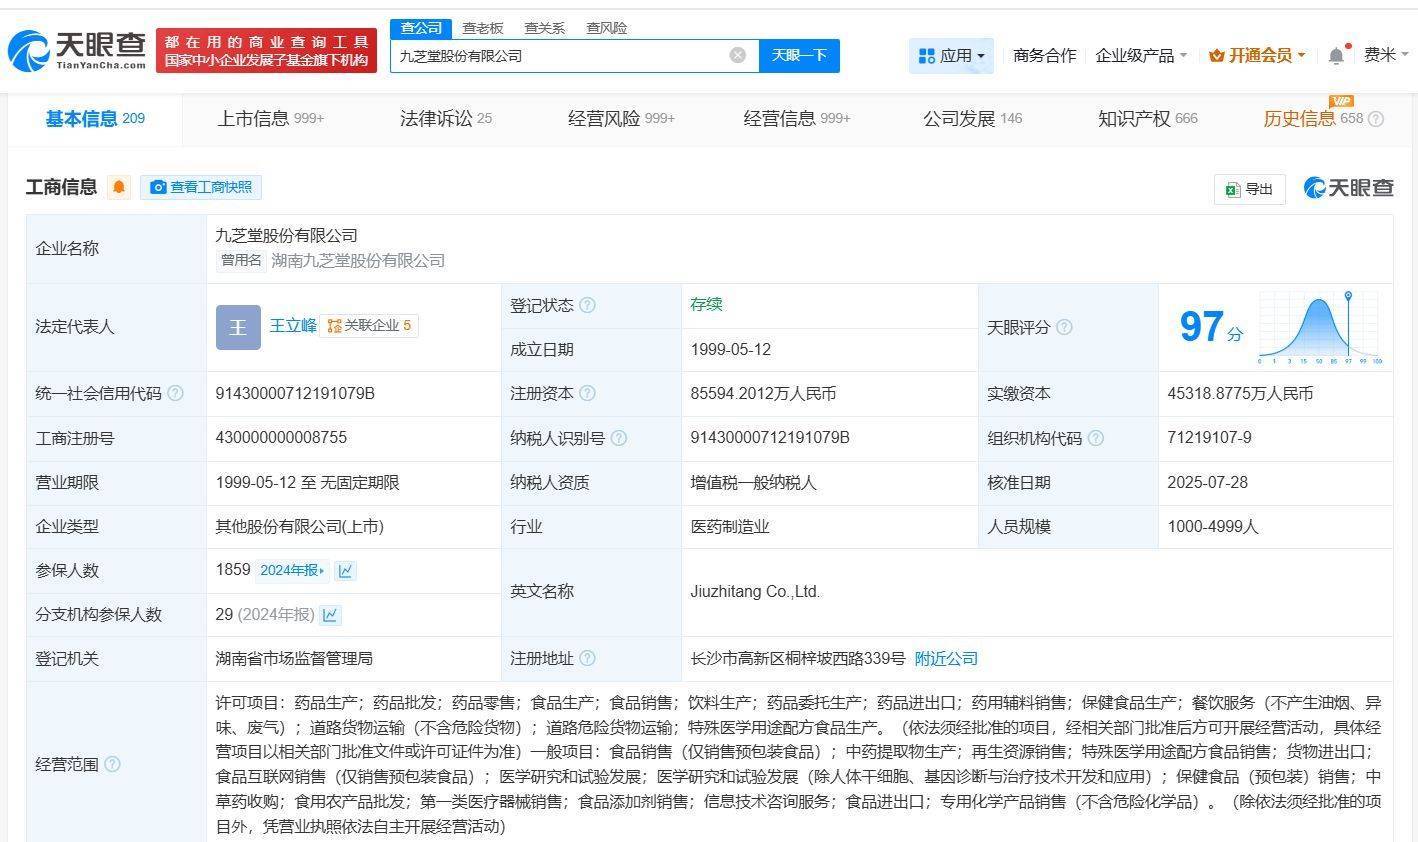Image resolution: width=1418 pixels, height=842 pixels.
Task: Open the 商务合作 link
Action: tap(1044, 56)
